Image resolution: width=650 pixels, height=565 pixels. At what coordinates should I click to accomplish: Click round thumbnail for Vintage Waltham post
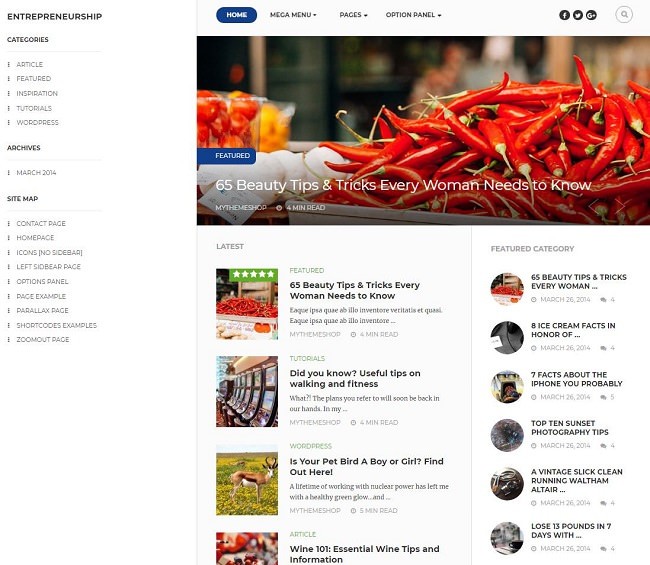point(507,484)
